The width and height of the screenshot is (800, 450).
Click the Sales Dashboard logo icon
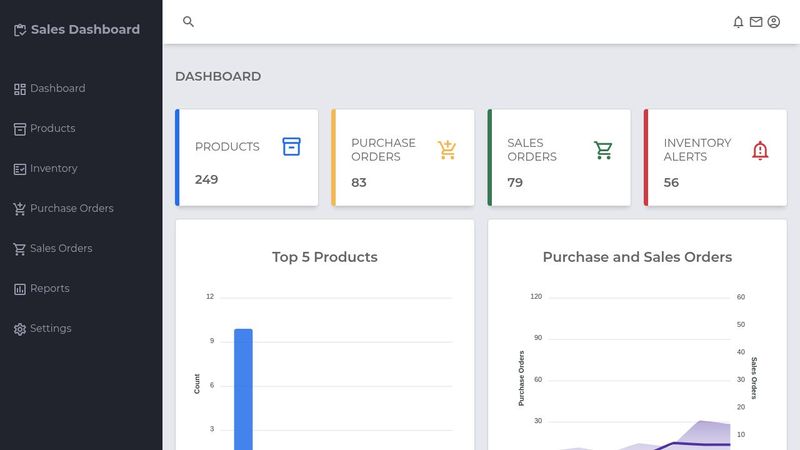(20, 30)
